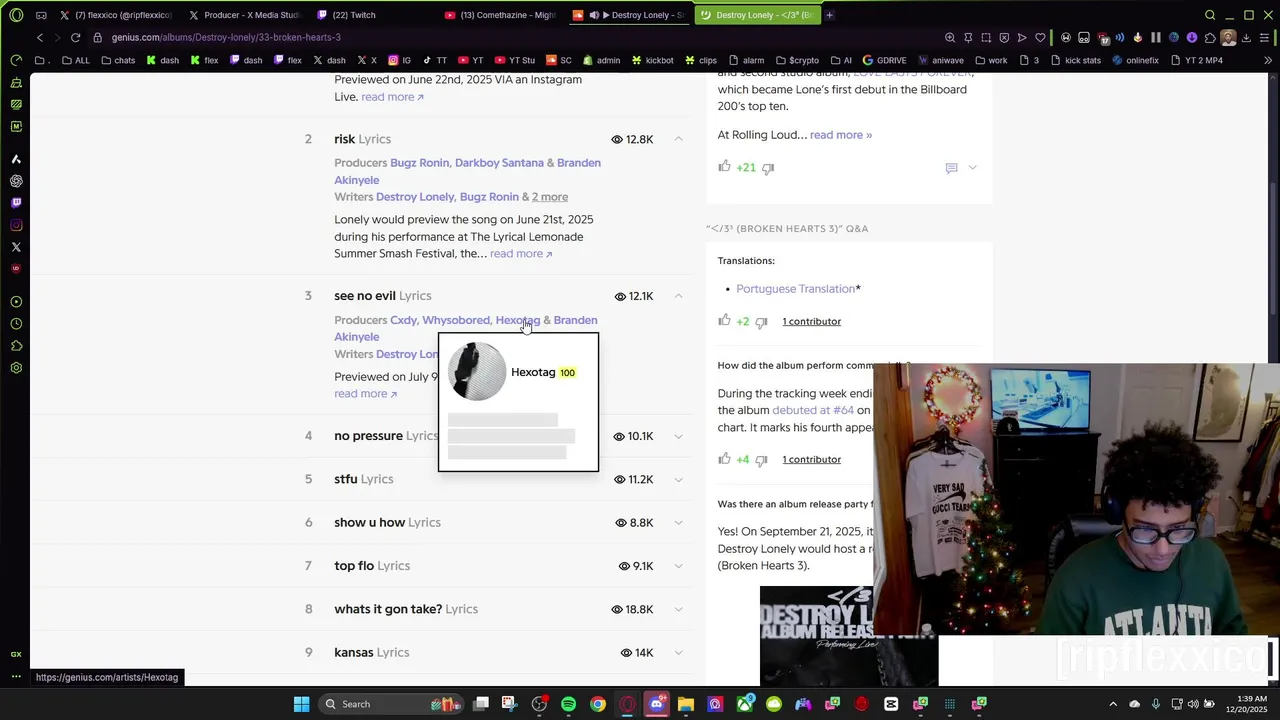Open Twitch panel in Opera sidebar

tap(16, 203)
